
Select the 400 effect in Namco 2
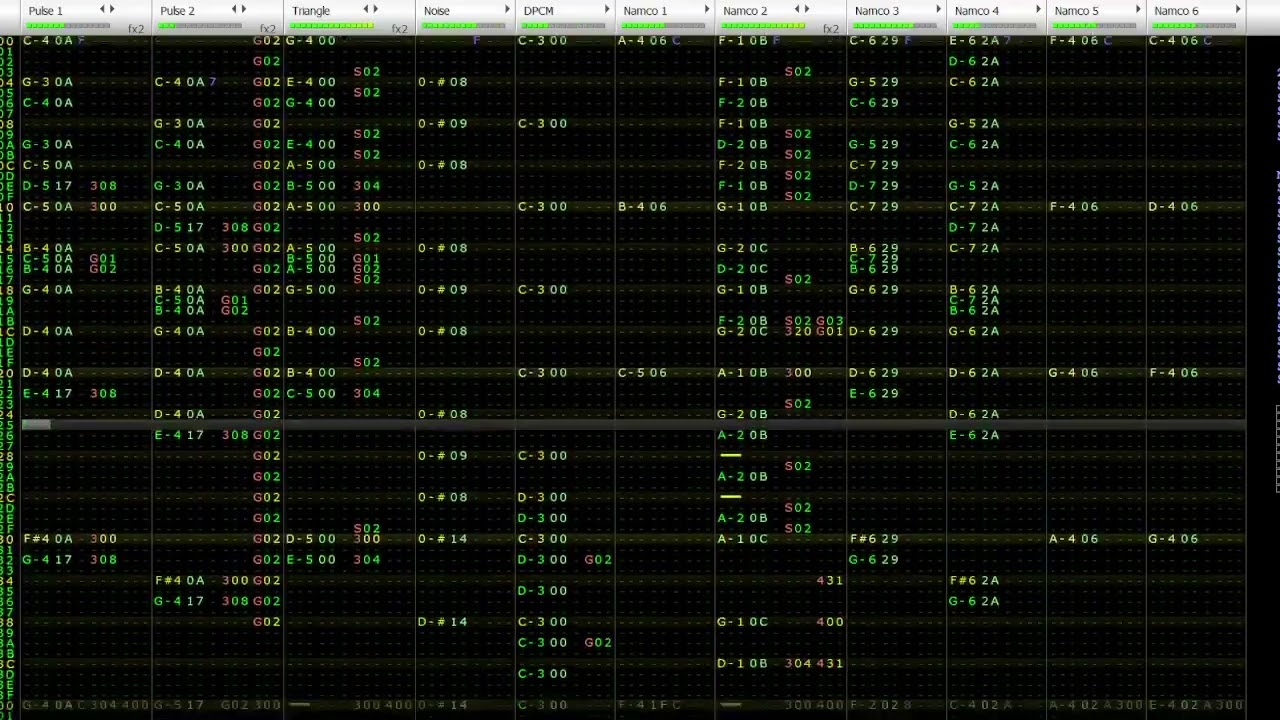point(830,622)
